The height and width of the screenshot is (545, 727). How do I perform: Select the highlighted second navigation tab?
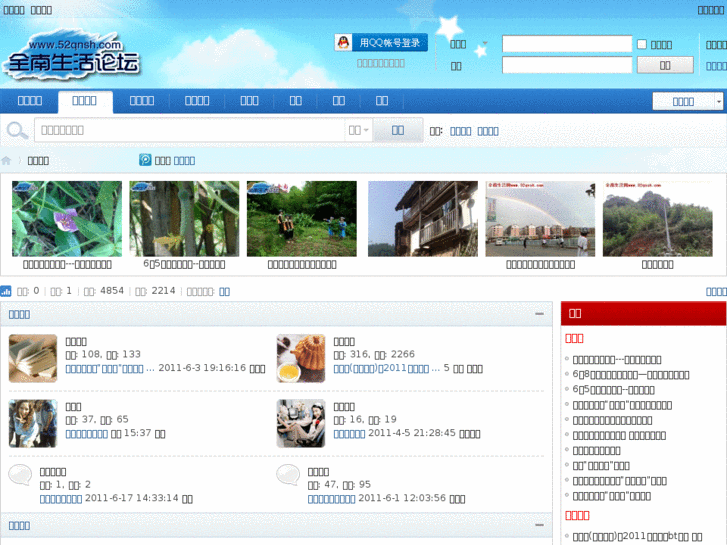pyautogui.click(x=85, y=101)
